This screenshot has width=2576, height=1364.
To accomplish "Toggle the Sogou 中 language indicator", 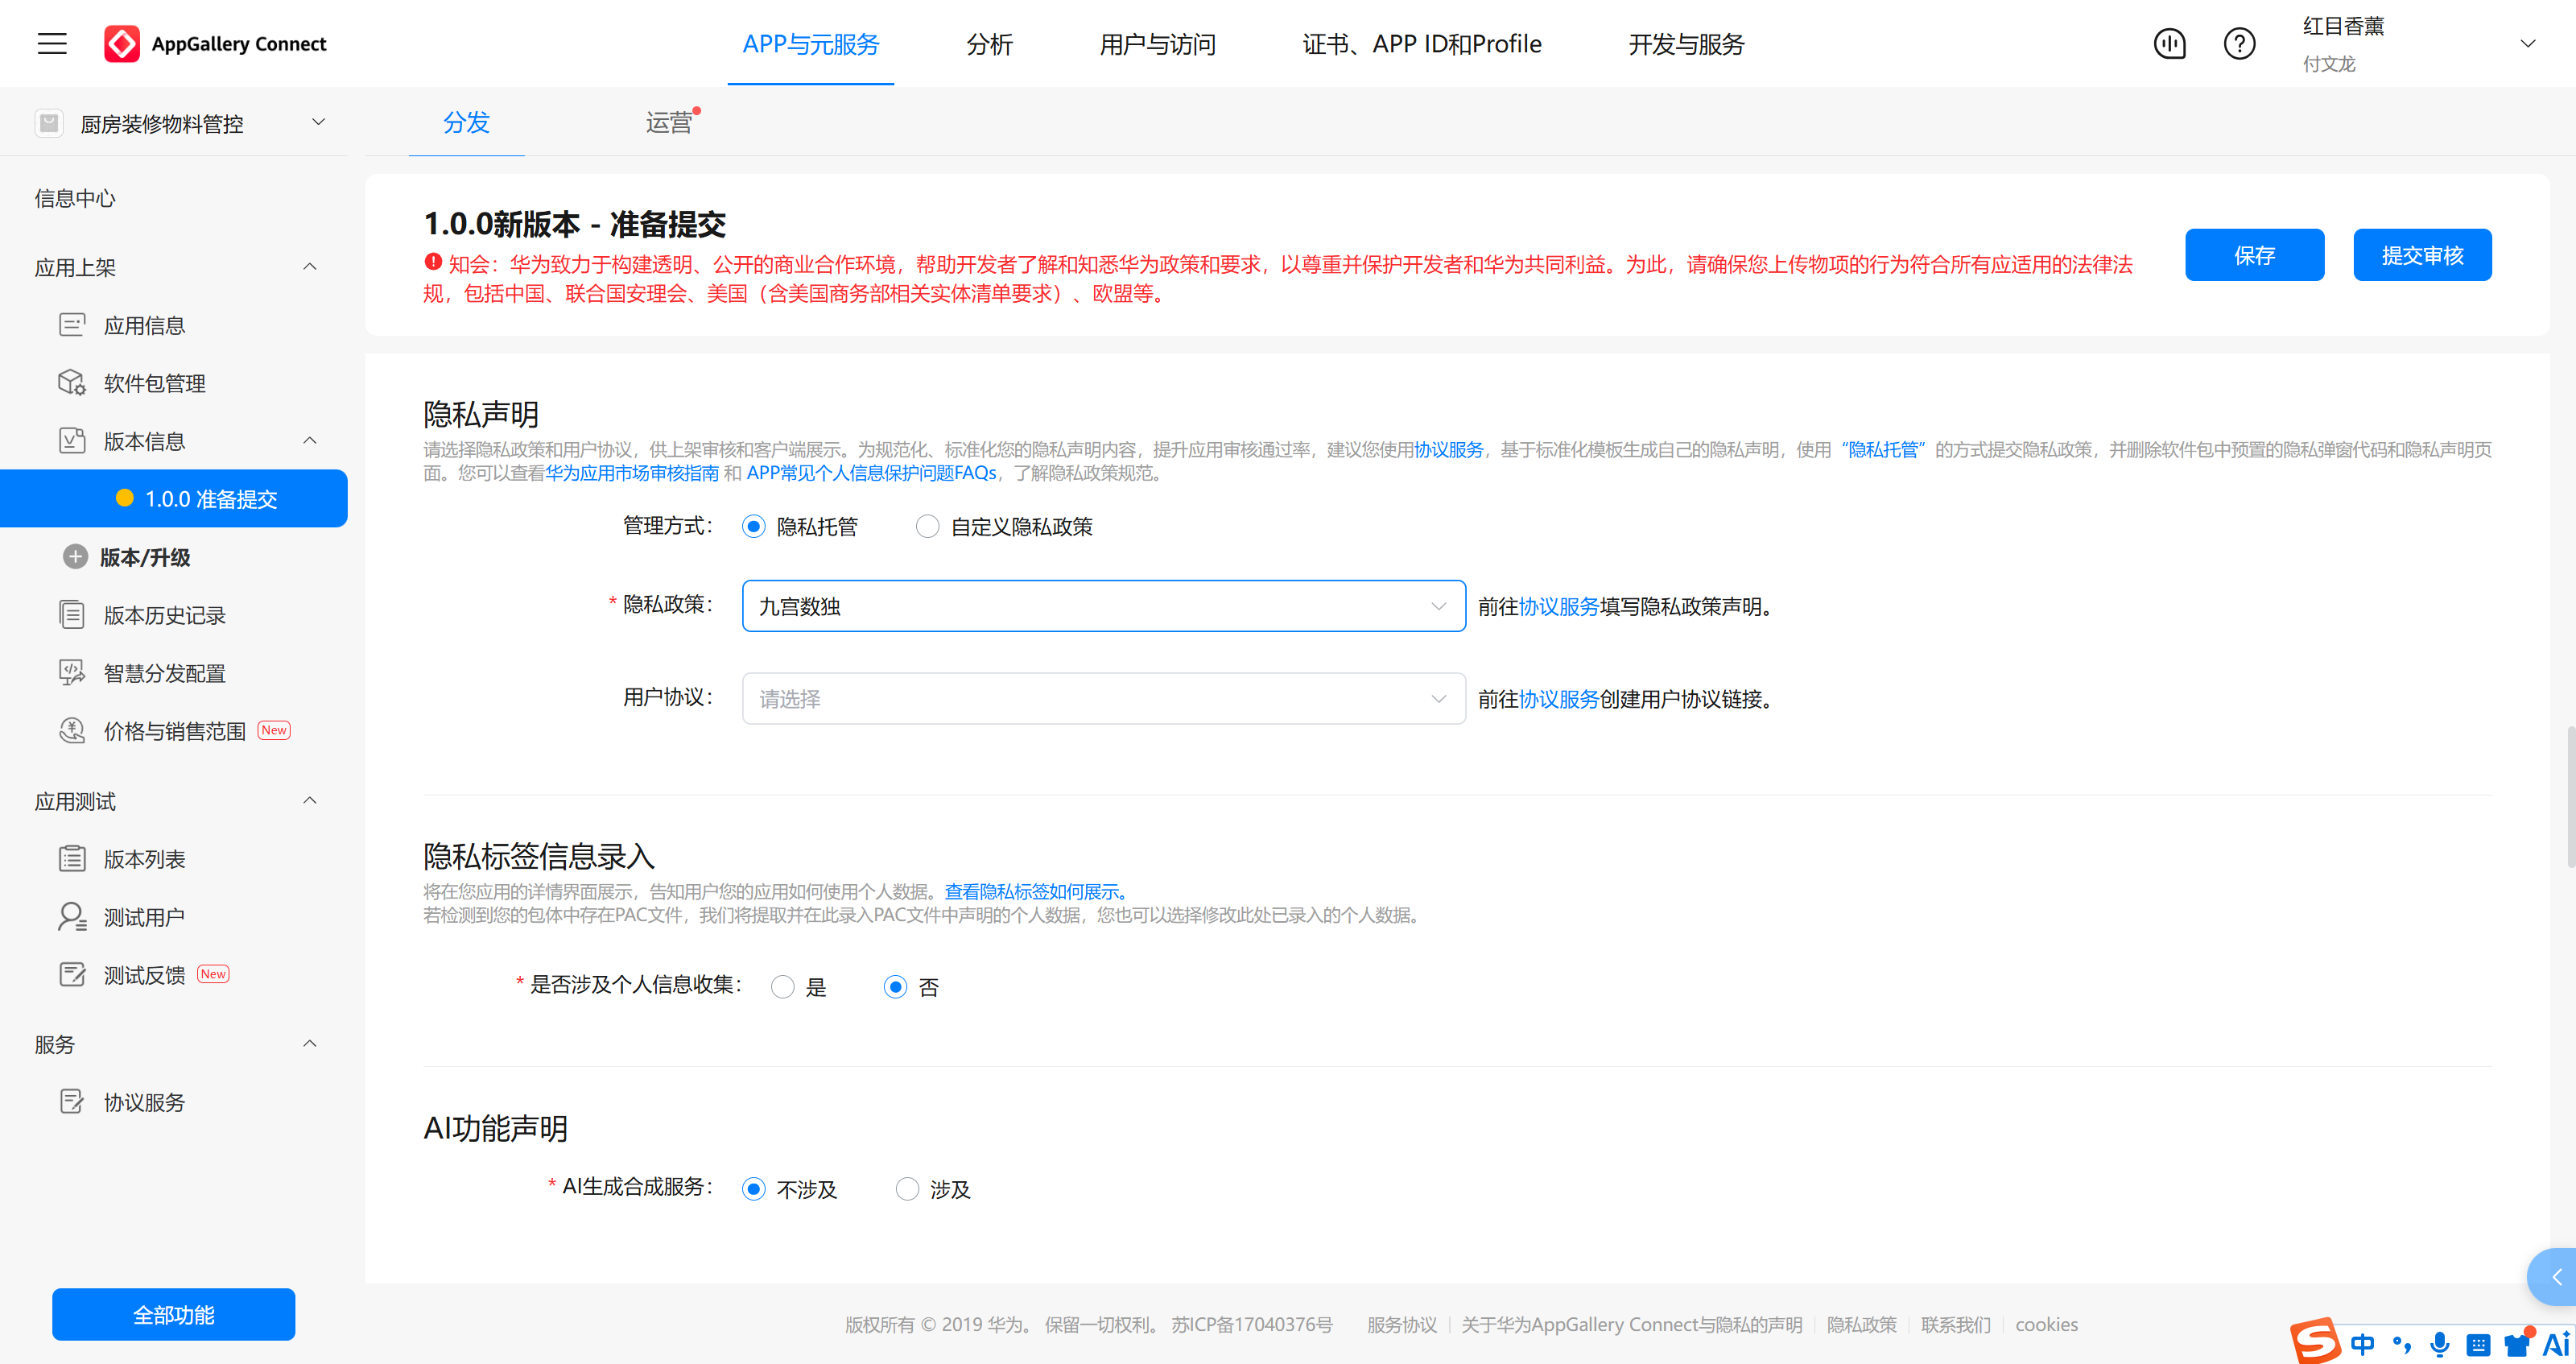I will [2363, 1344].
